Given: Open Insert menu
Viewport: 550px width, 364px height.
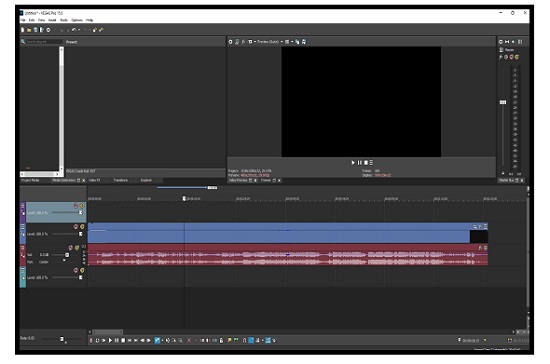Looking at the screenshot, I should 52,20.
